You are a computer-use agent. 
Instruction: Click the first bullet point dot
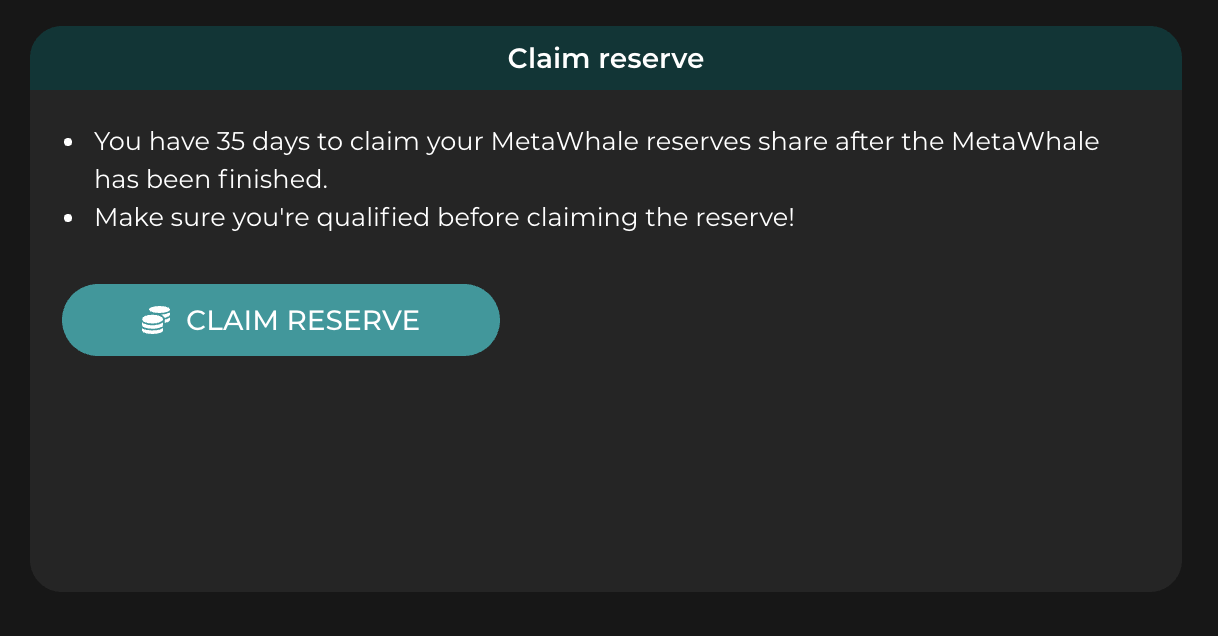coord(68,142)
